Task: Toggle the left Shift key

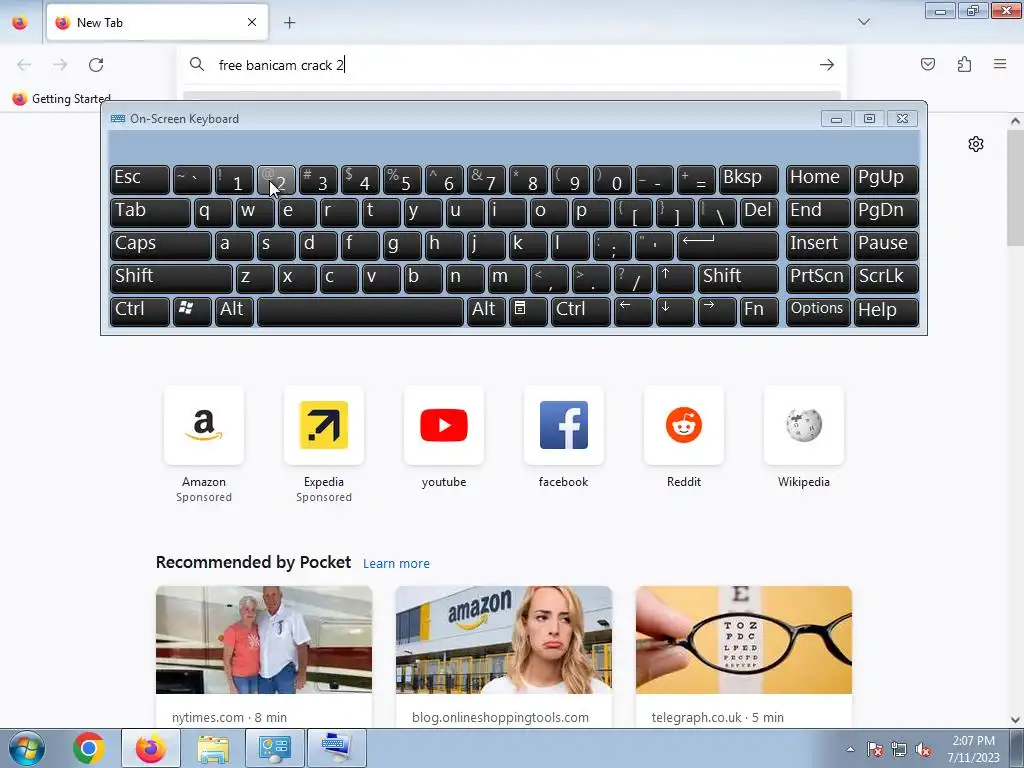Action: tap(171, 278)
